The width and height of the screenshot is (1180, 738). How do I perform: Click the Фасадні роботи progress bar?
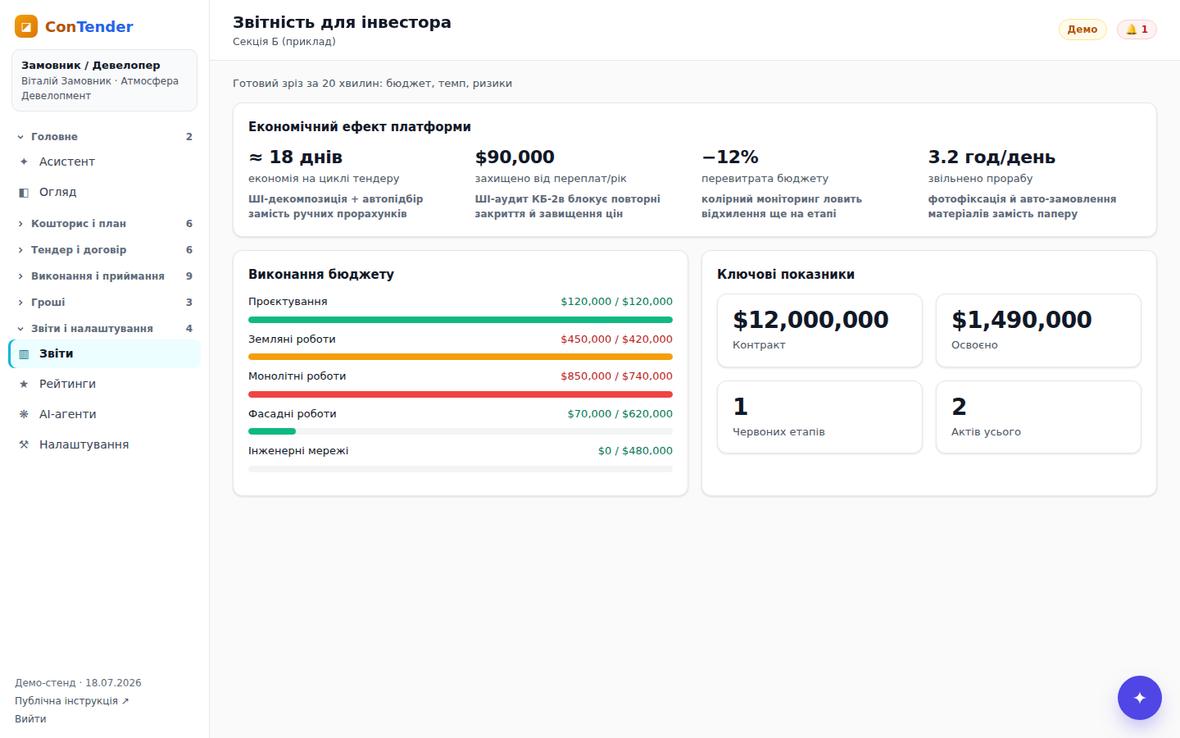coord(461,432)
